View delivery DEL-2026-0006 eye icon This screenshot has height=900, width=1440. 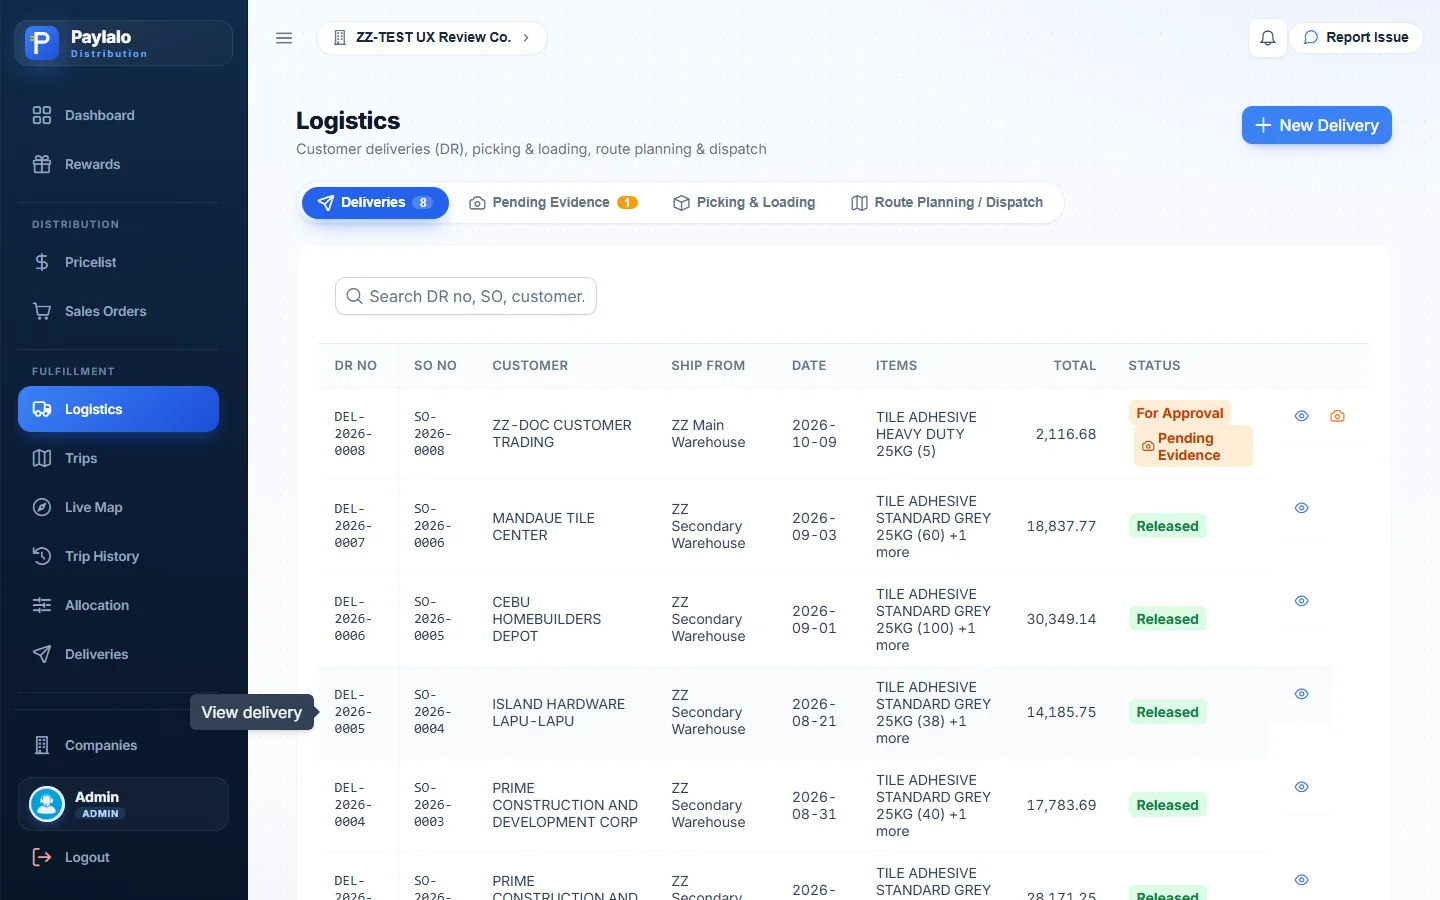[1301, 601]
